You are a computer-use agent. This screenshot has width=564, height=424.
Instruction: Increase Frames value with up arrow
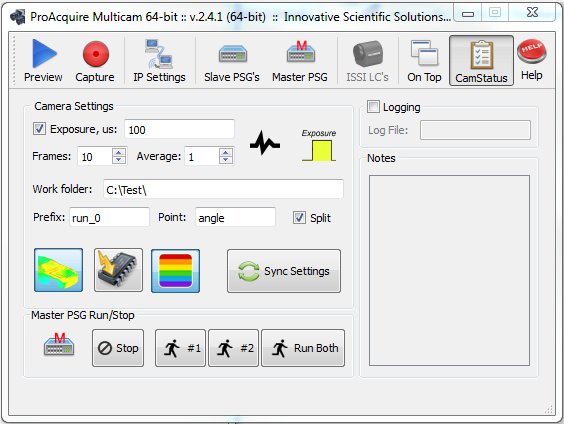click(119, 152)
